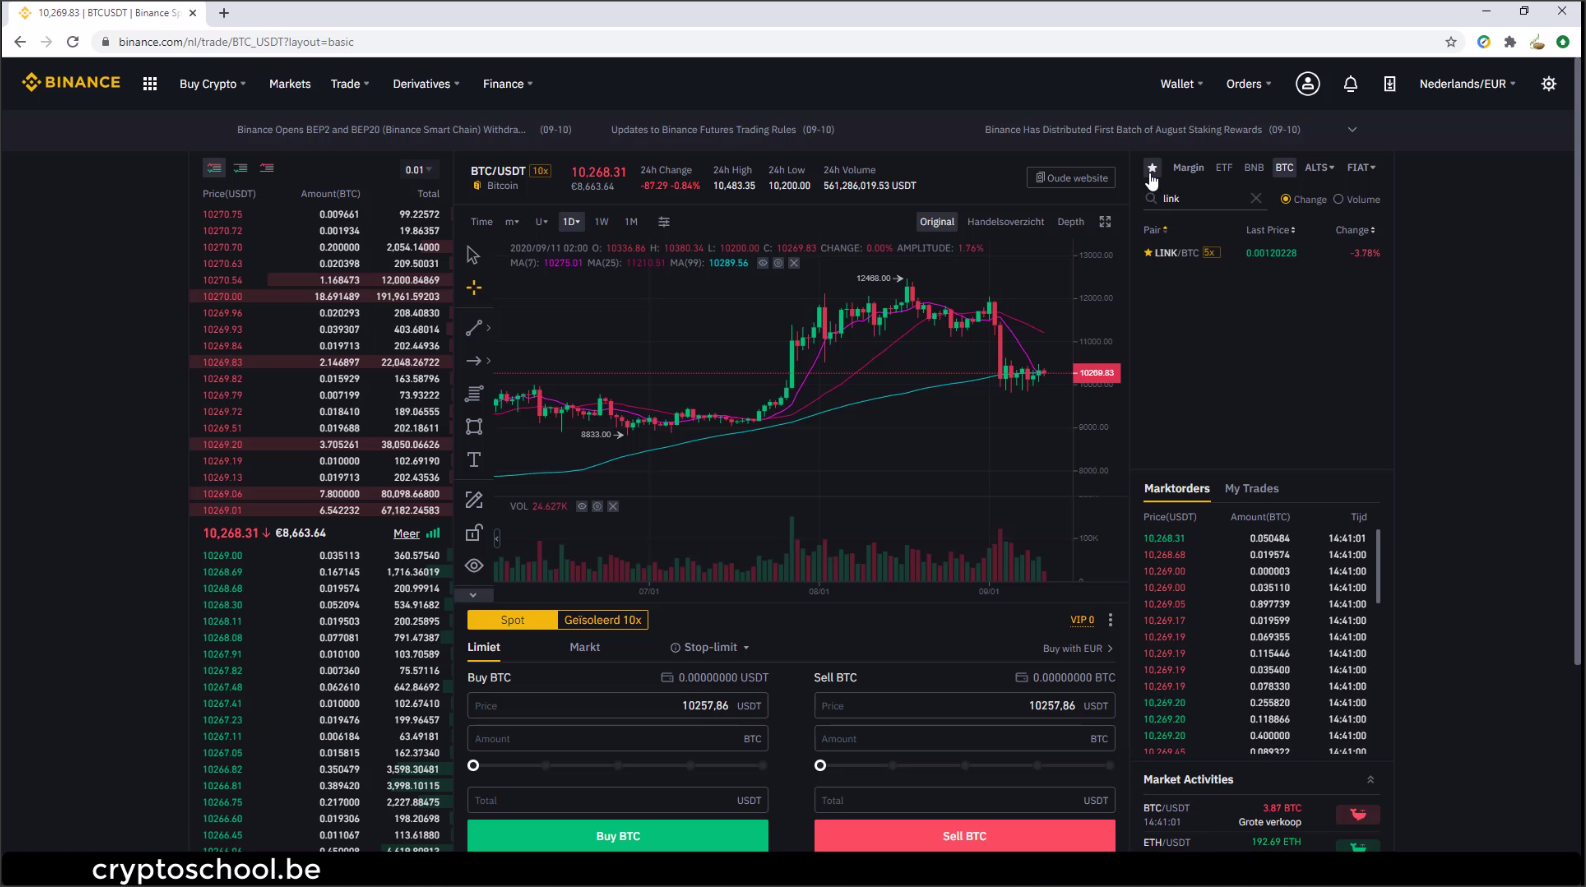Click the red Sell BTC button
The width and height of the screenshot is (1586, 887).
[x=965, y=836]
